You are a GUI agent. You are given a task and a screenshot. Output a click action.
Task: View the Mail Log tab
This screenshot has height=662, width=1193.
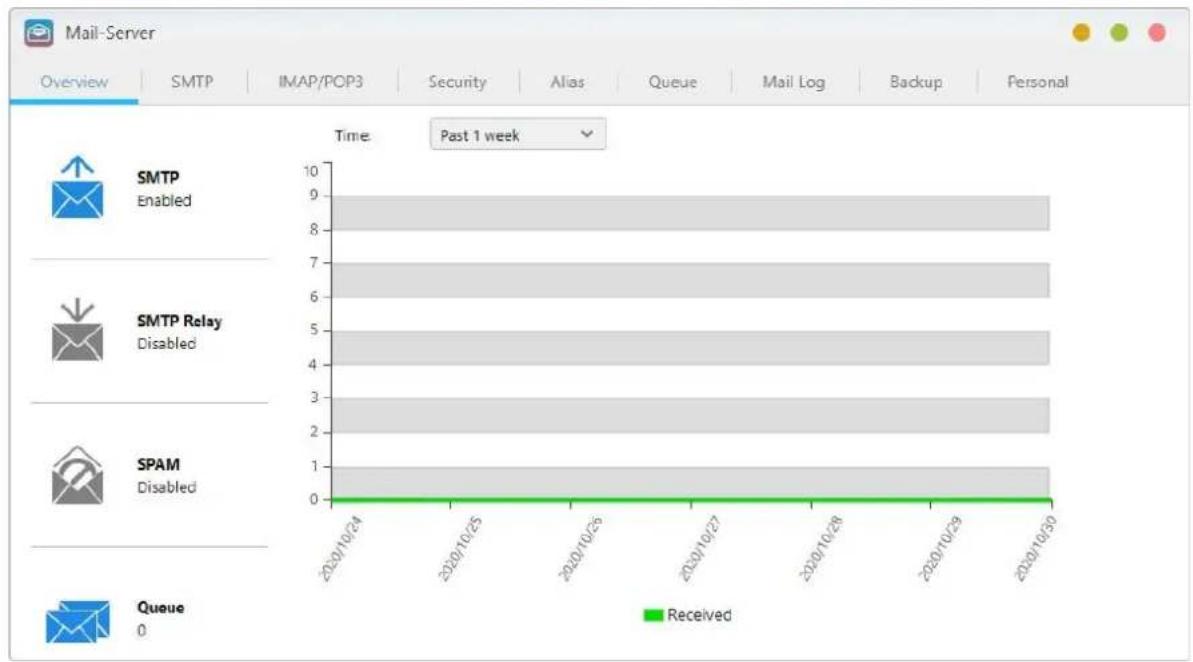tap(793, 83)
